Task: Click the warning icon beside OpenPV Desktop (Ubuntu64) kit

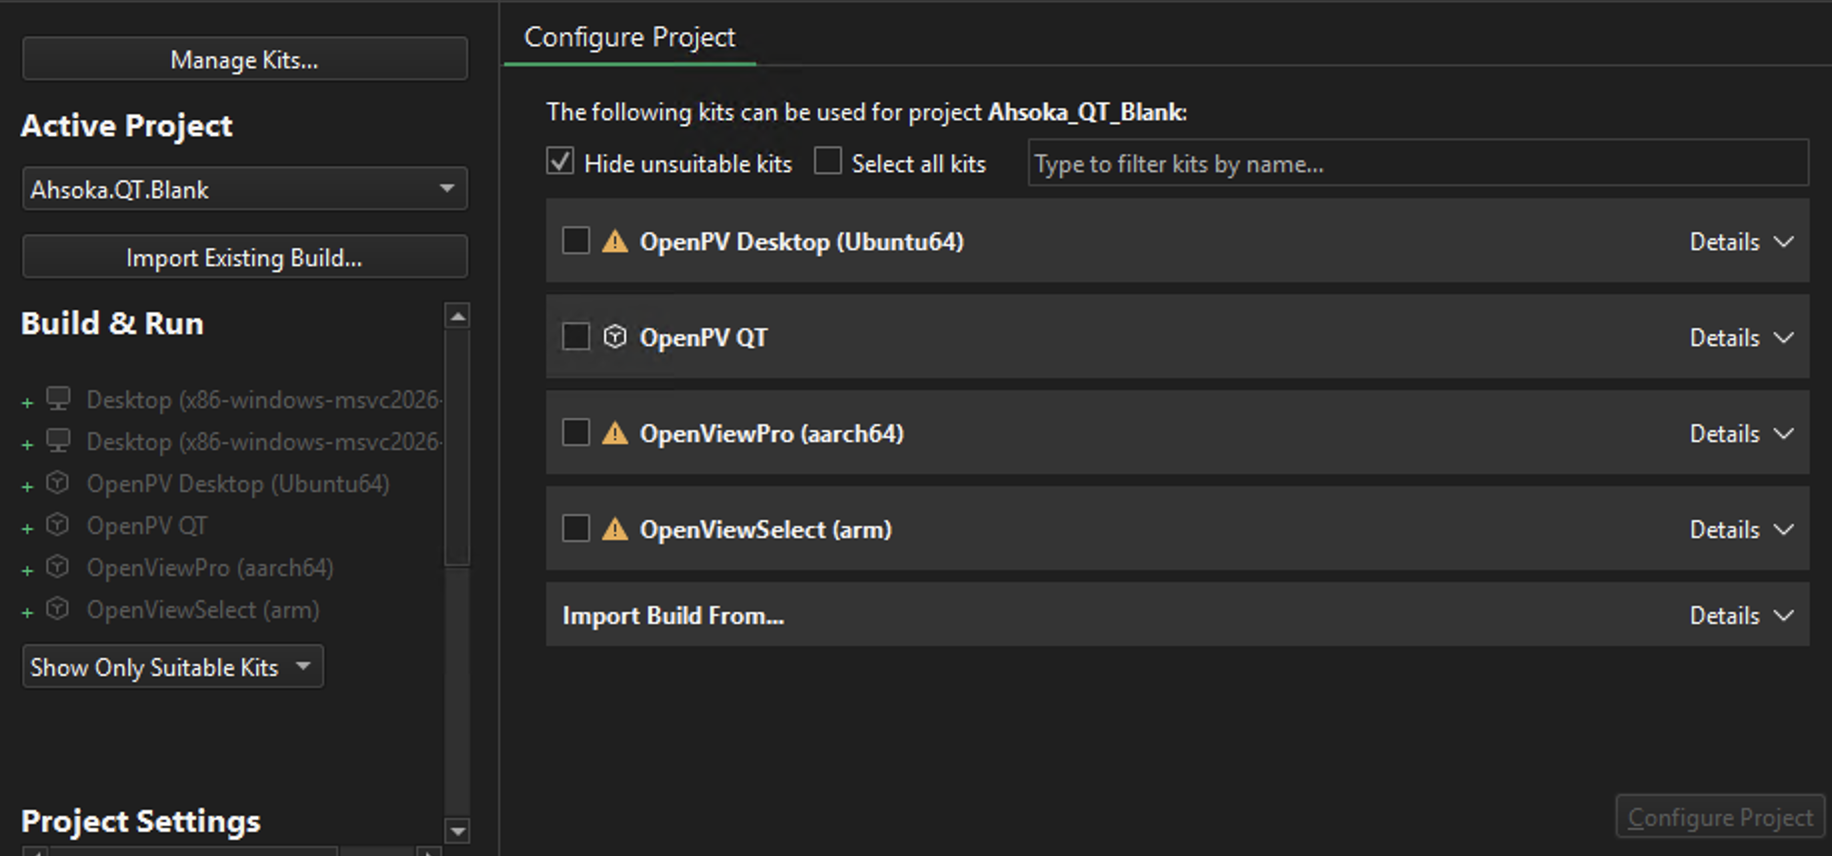Action: click(x=615, y=241)
